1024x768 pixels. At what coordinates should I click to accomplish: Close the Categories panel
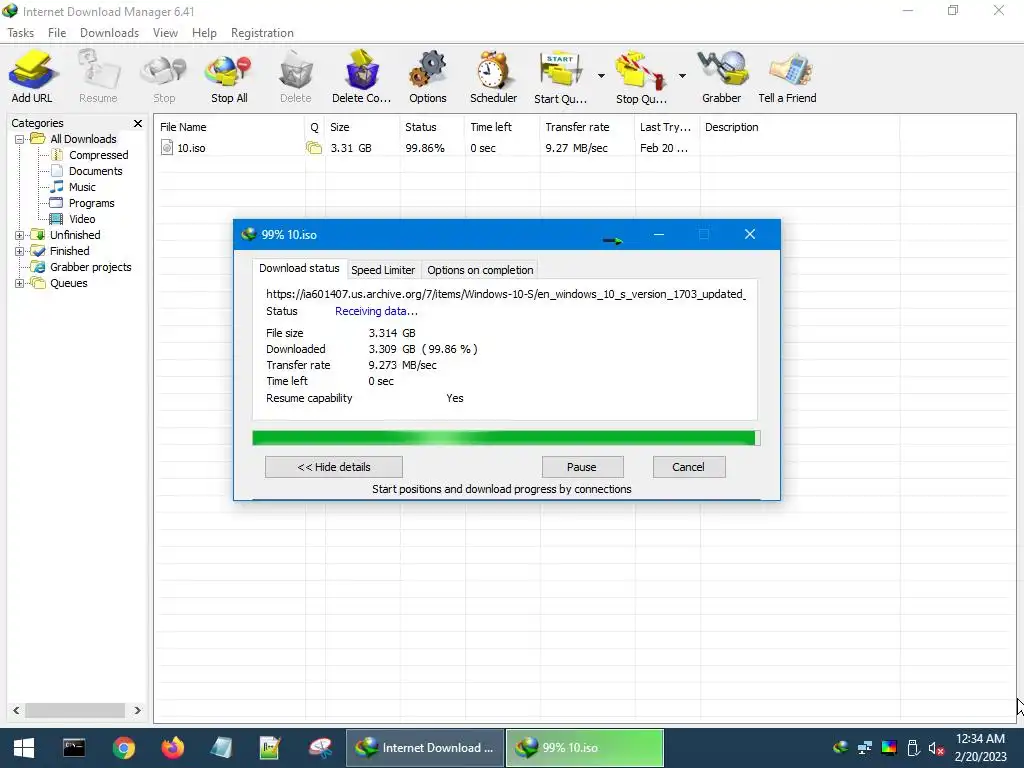138,123
